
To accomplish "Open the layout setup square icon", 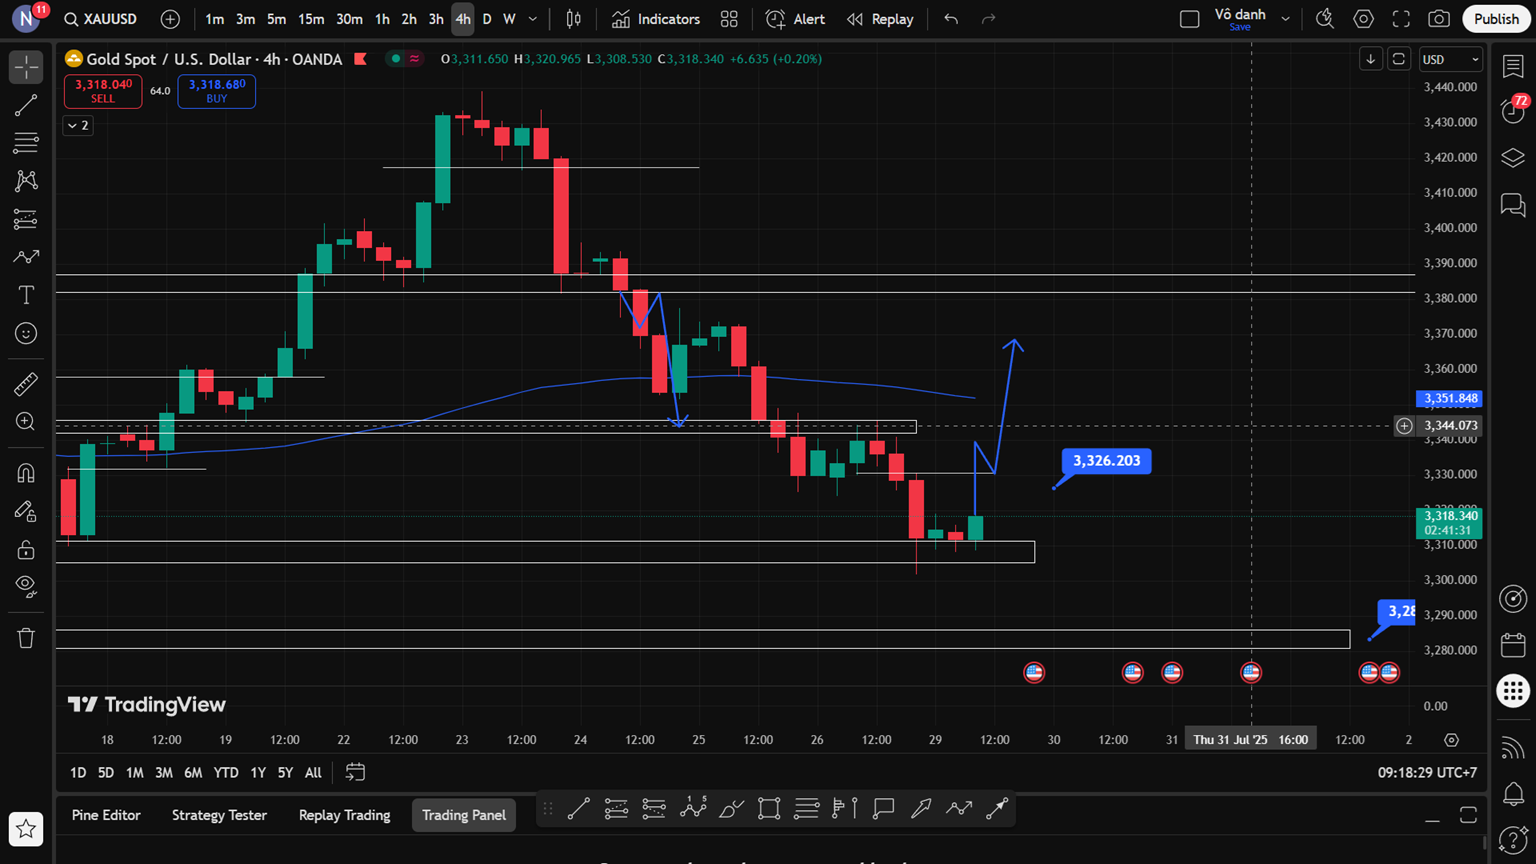I will coord(1189,19).
